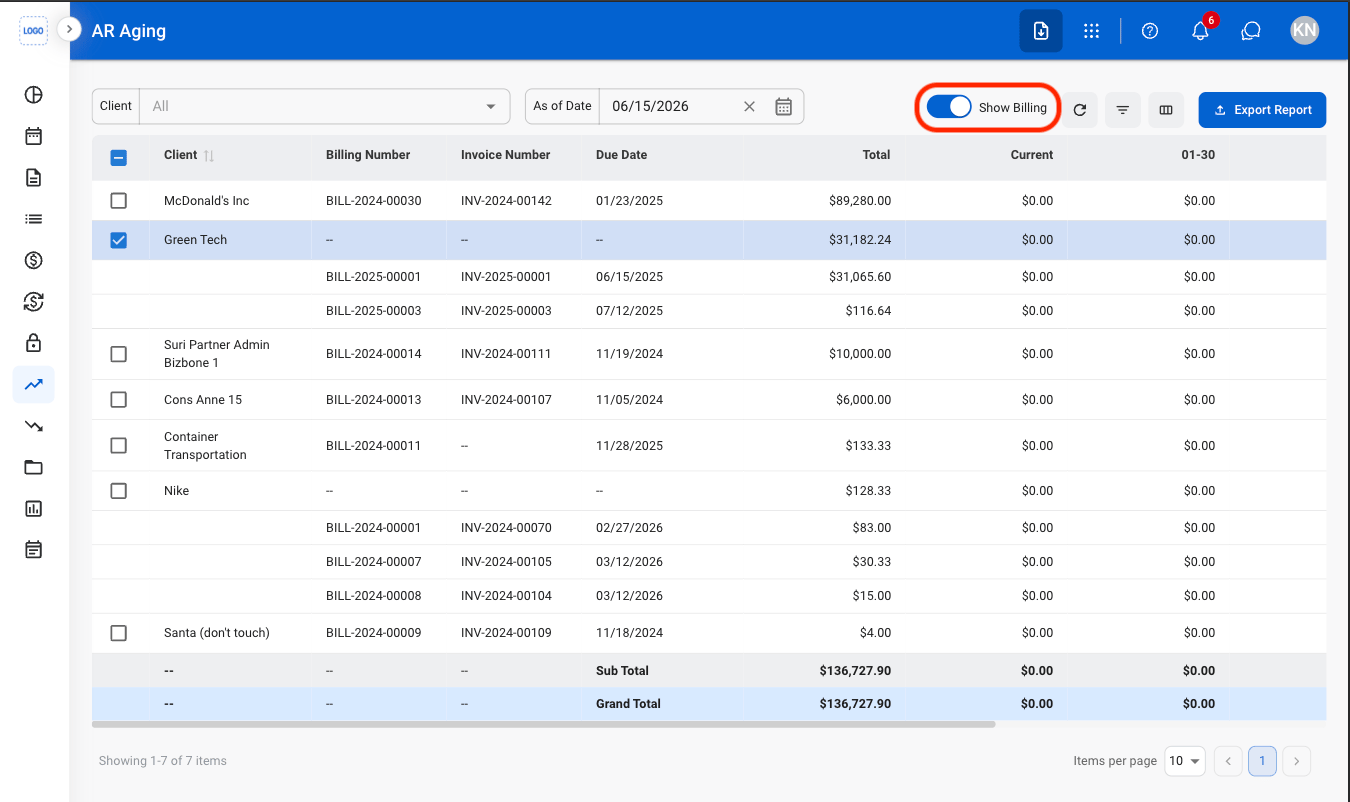Expand the sidebar with the arrow button
Screen dimensions: 1350x802
(68, 29)
